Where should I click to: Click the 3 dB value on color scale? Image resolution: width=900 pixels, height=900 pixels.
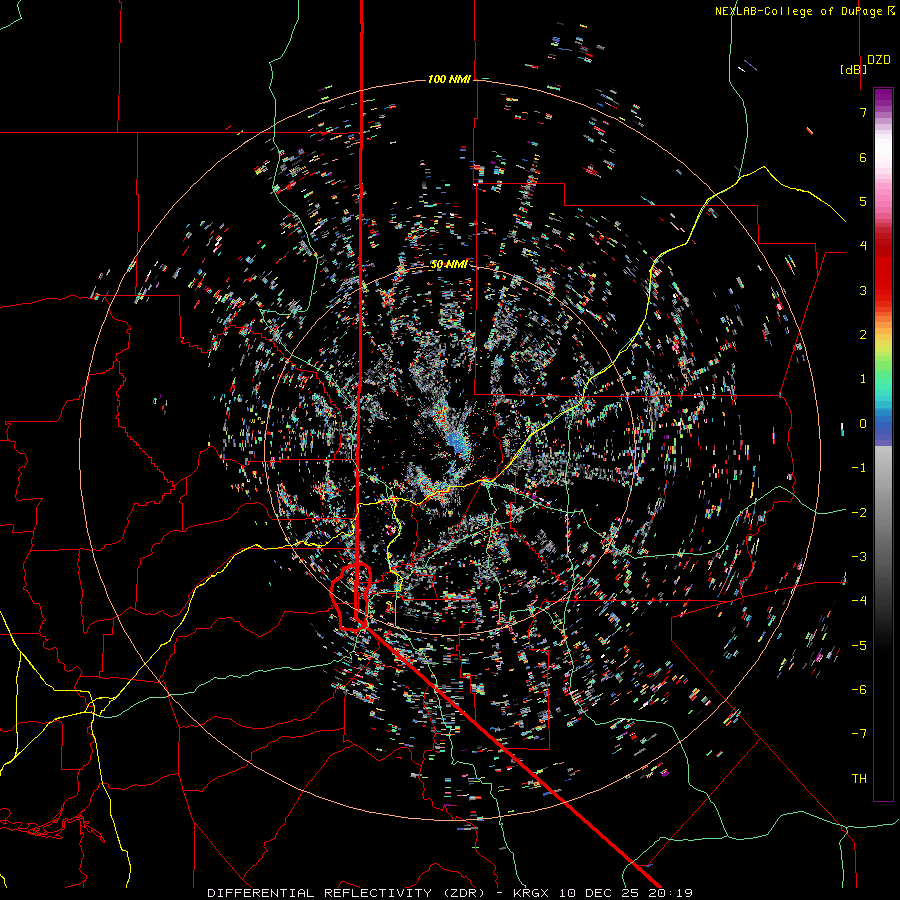click(x=863, y=290)
